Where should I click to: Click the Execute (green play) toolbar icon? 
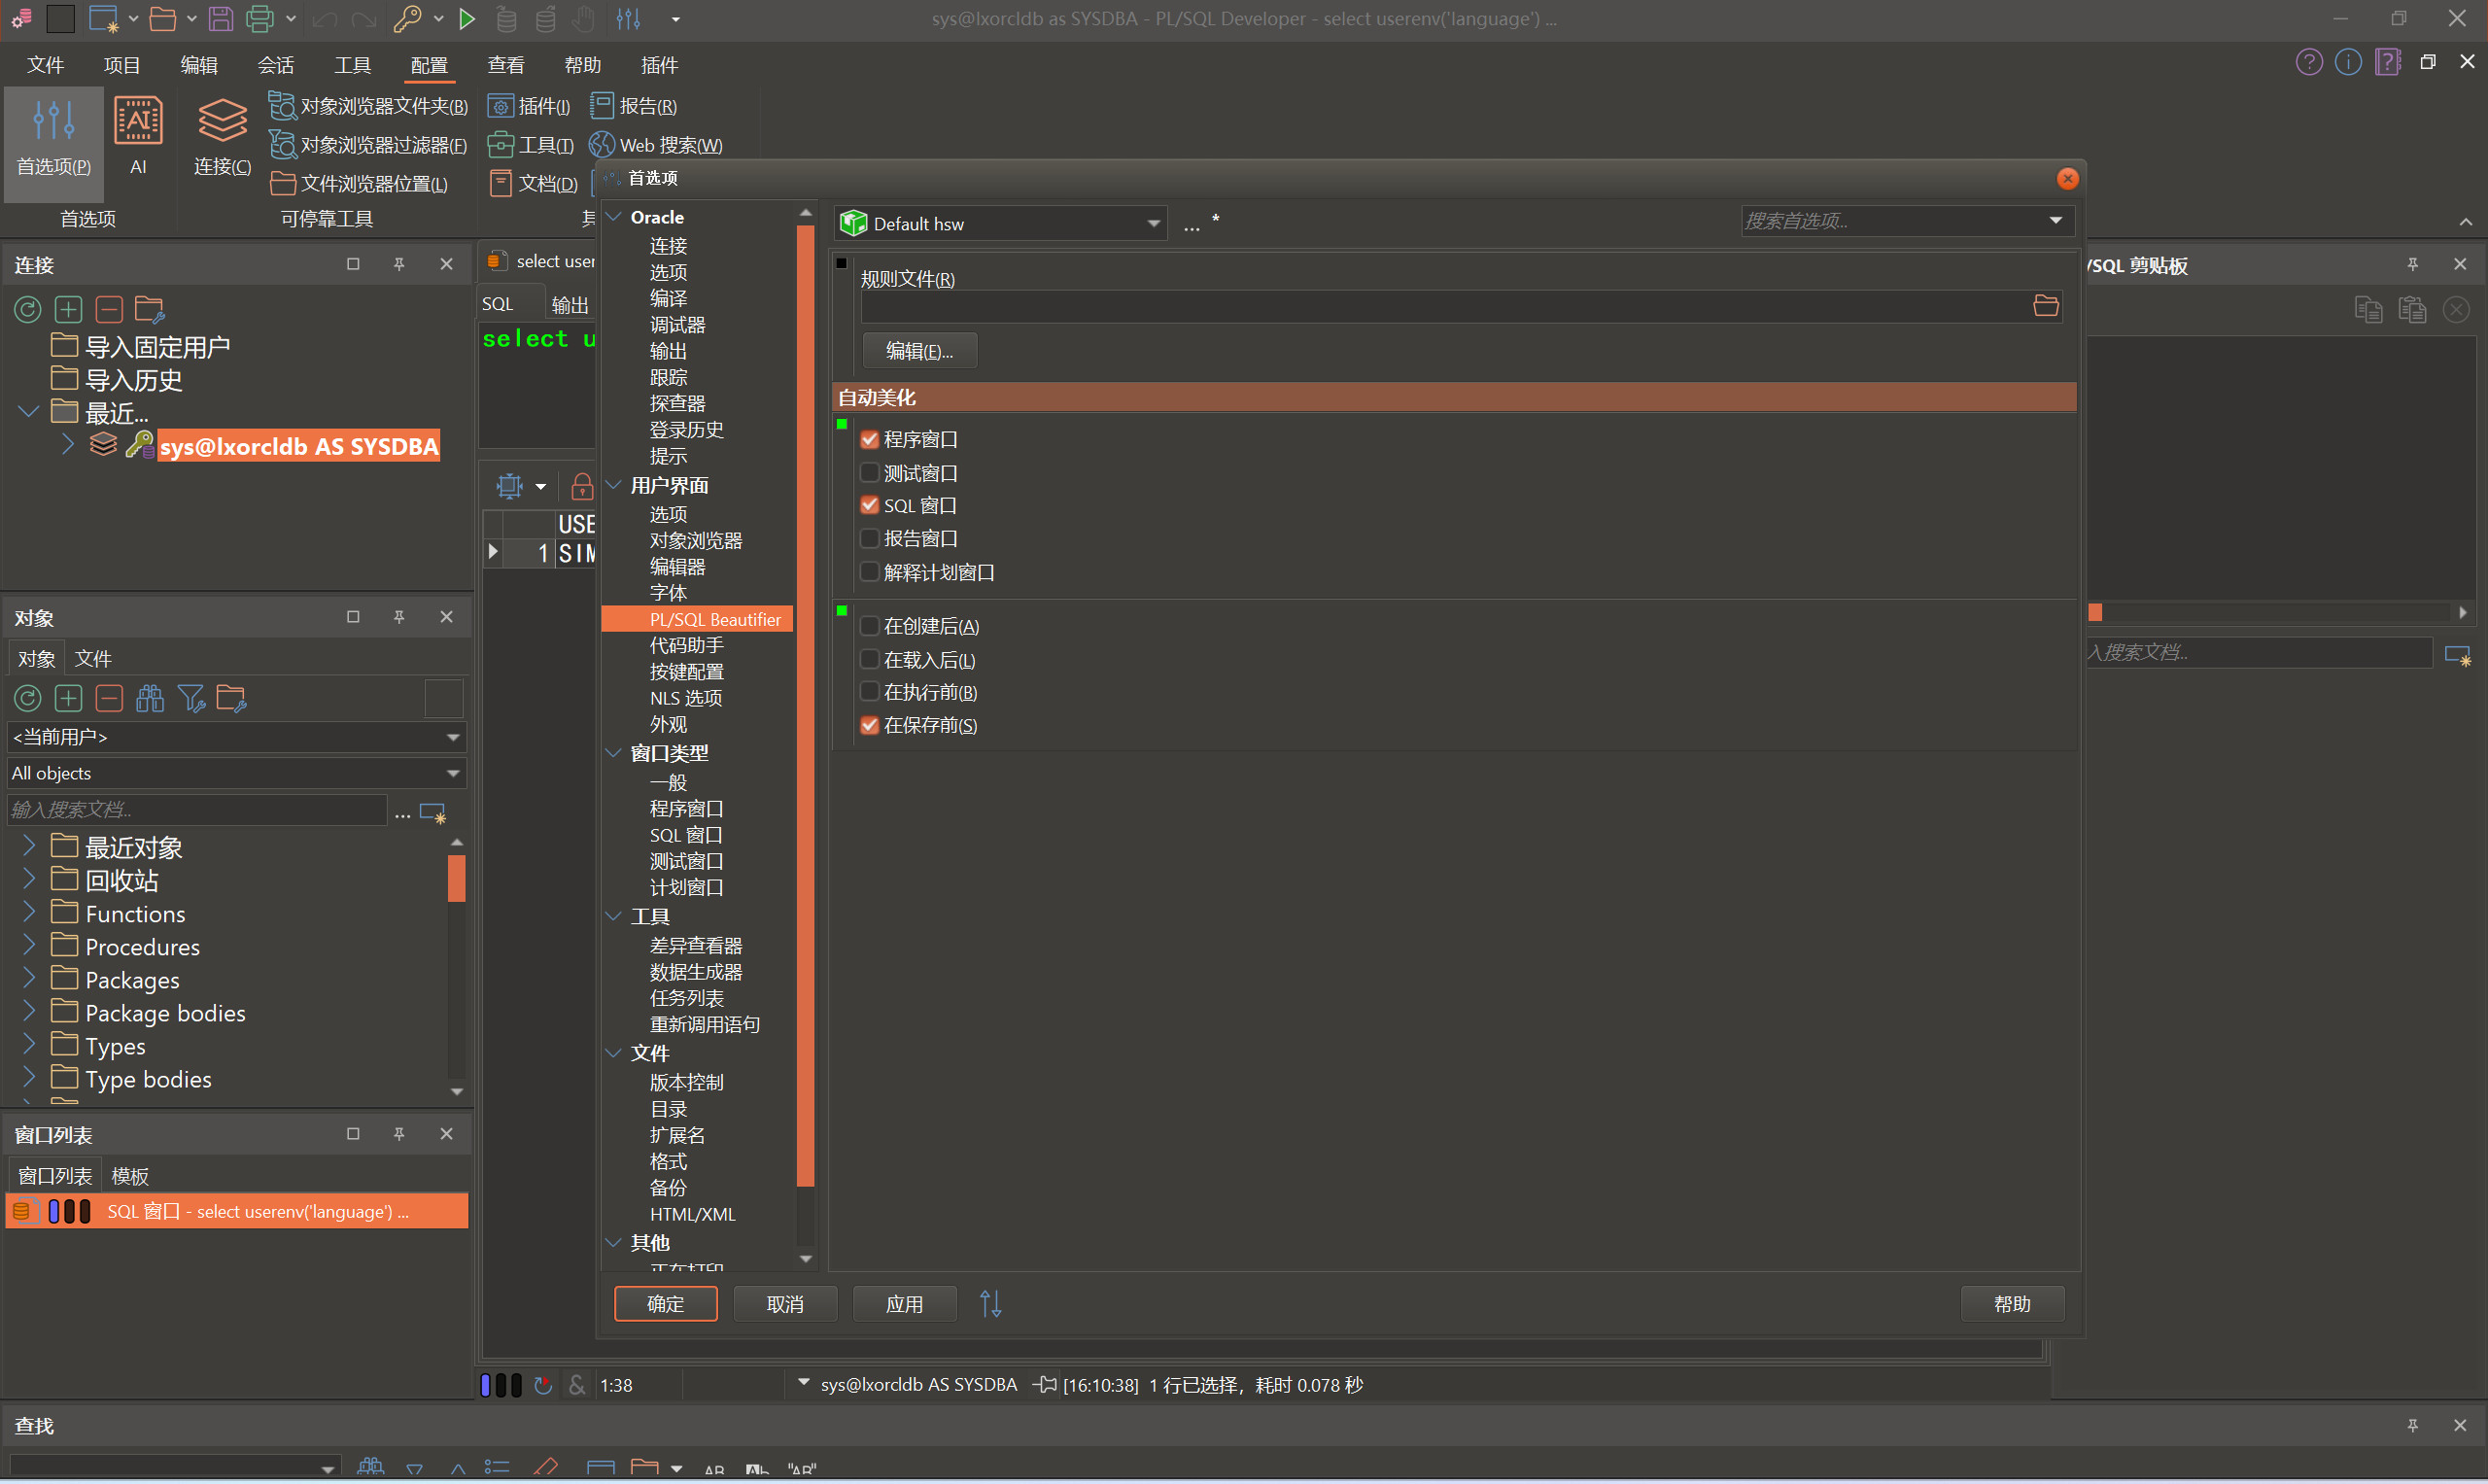coord(466,19)
